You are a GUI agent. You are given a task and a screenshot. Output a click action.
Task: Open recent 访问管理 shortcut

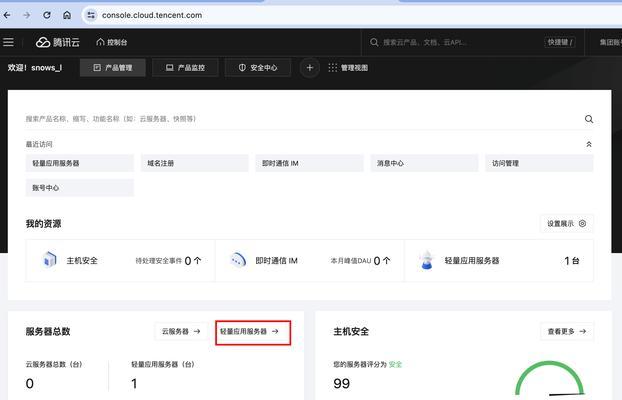coord(539,163)
